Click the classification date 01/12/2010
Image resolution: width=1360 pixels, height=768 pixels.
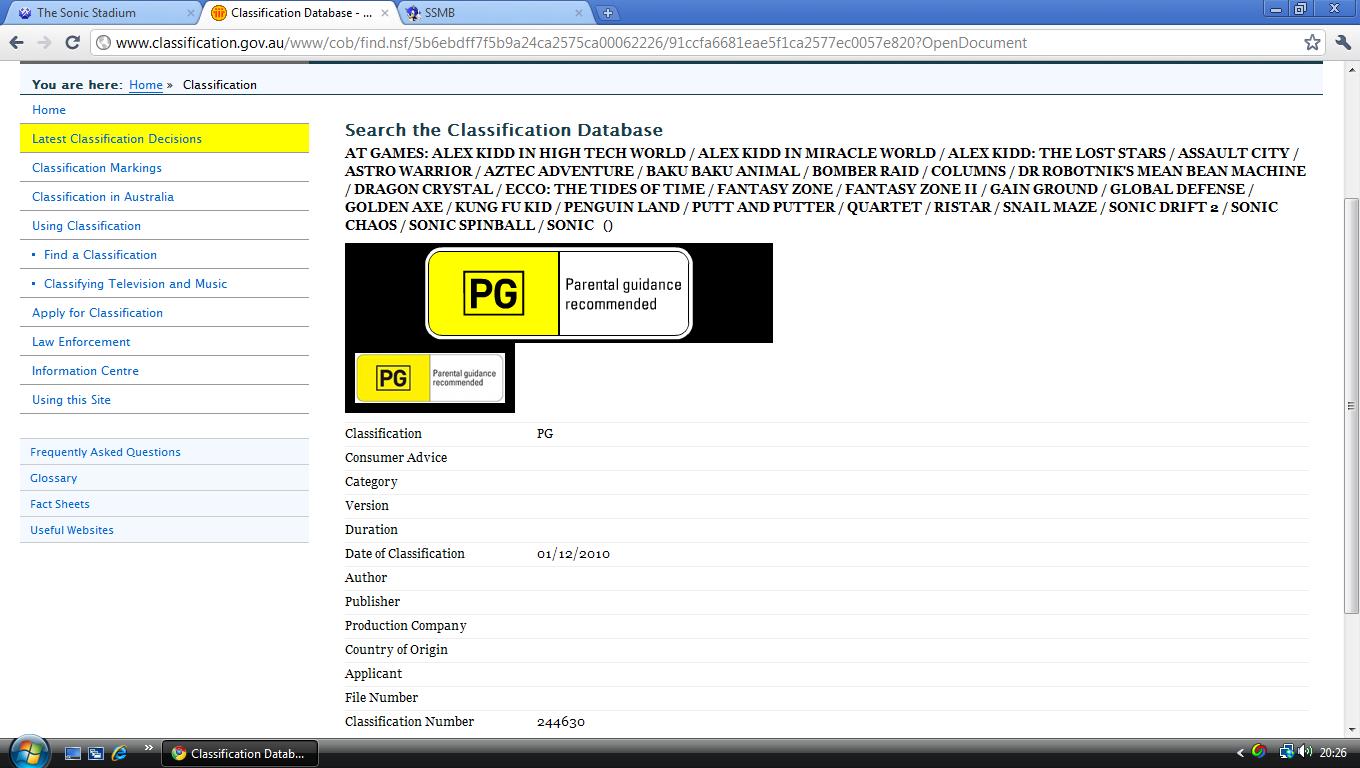573,554
